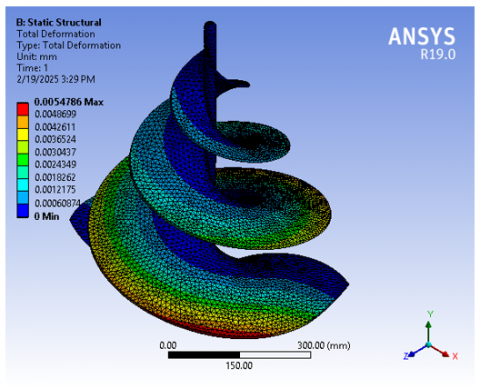Click the 0.0054786 Max legend label

coord(69,102)
